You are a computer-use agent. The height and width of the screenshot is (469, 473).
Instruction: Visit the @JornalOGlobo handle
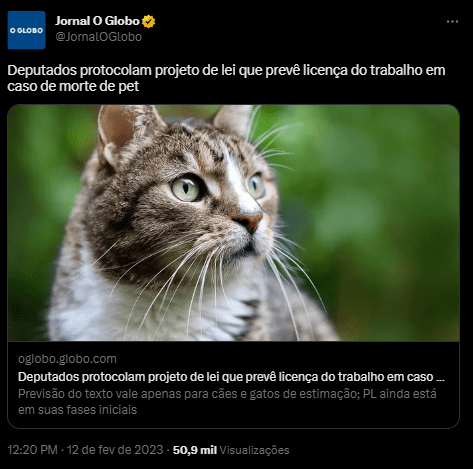99,36
